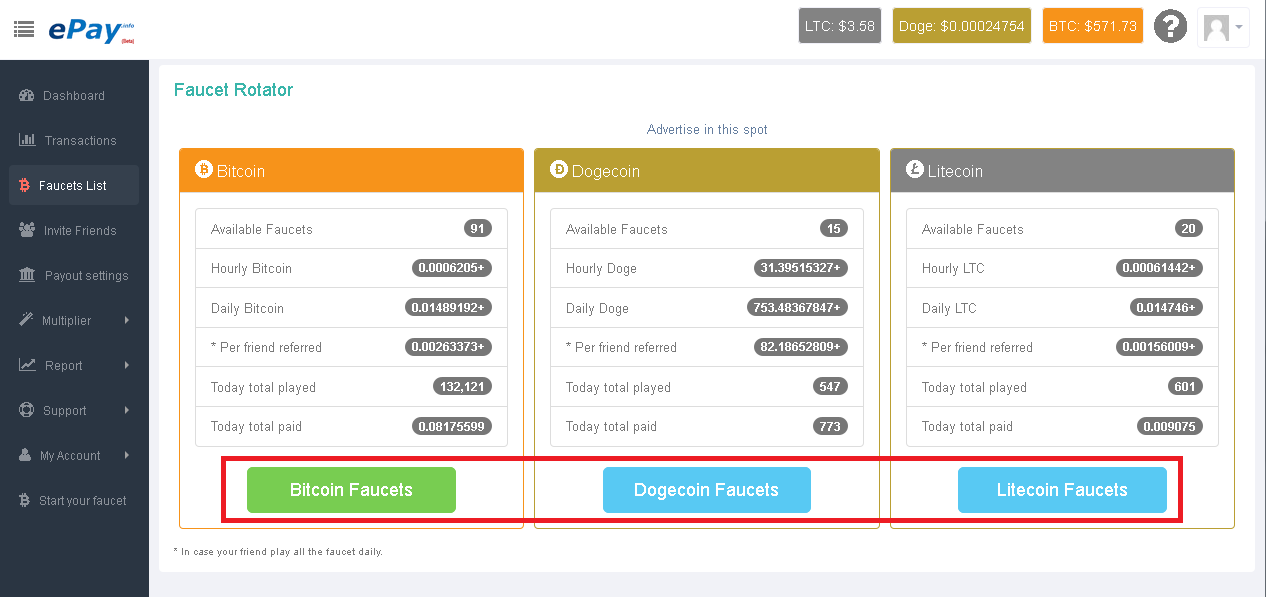
Task: Click the Report line chart icon
Action: click(x=27, y=365)
